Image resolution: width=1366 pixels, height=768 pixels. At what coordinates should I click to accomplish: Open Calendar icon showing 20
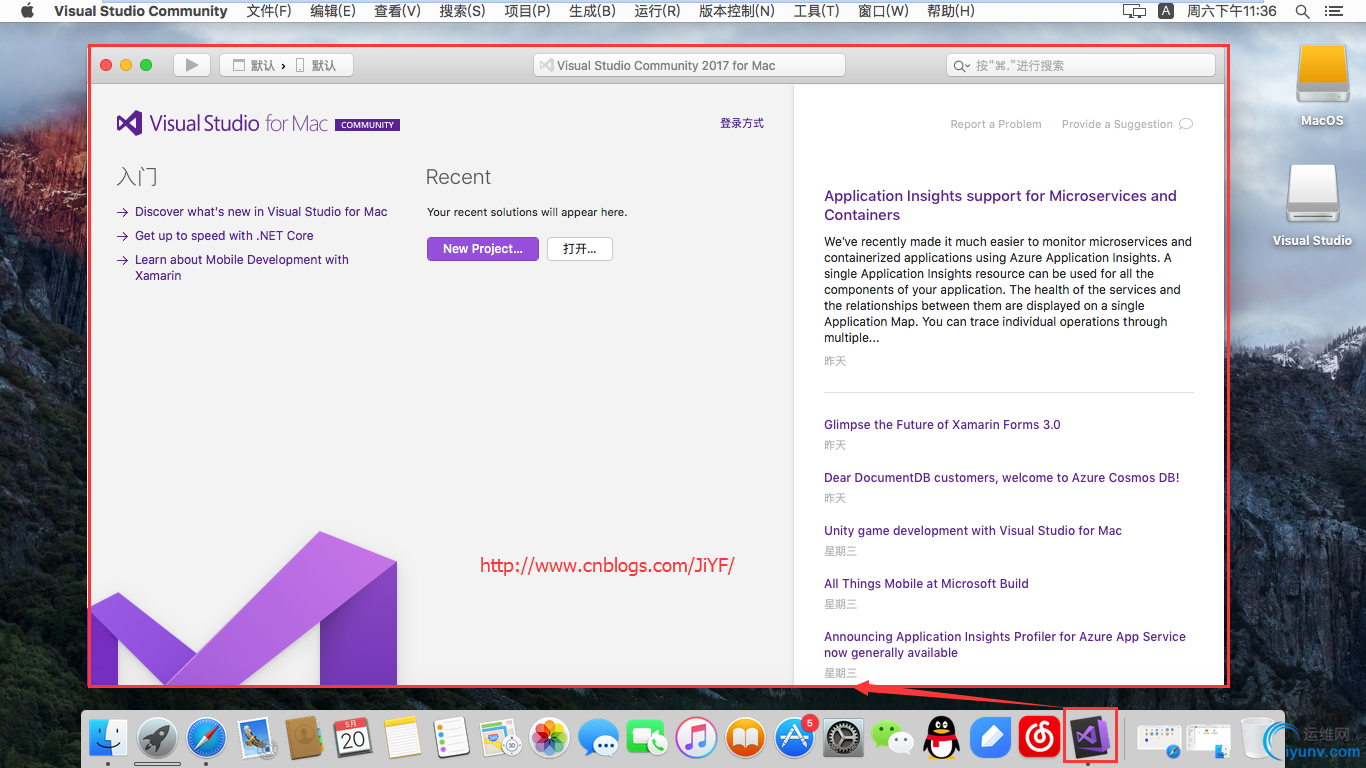click(352, 738)
